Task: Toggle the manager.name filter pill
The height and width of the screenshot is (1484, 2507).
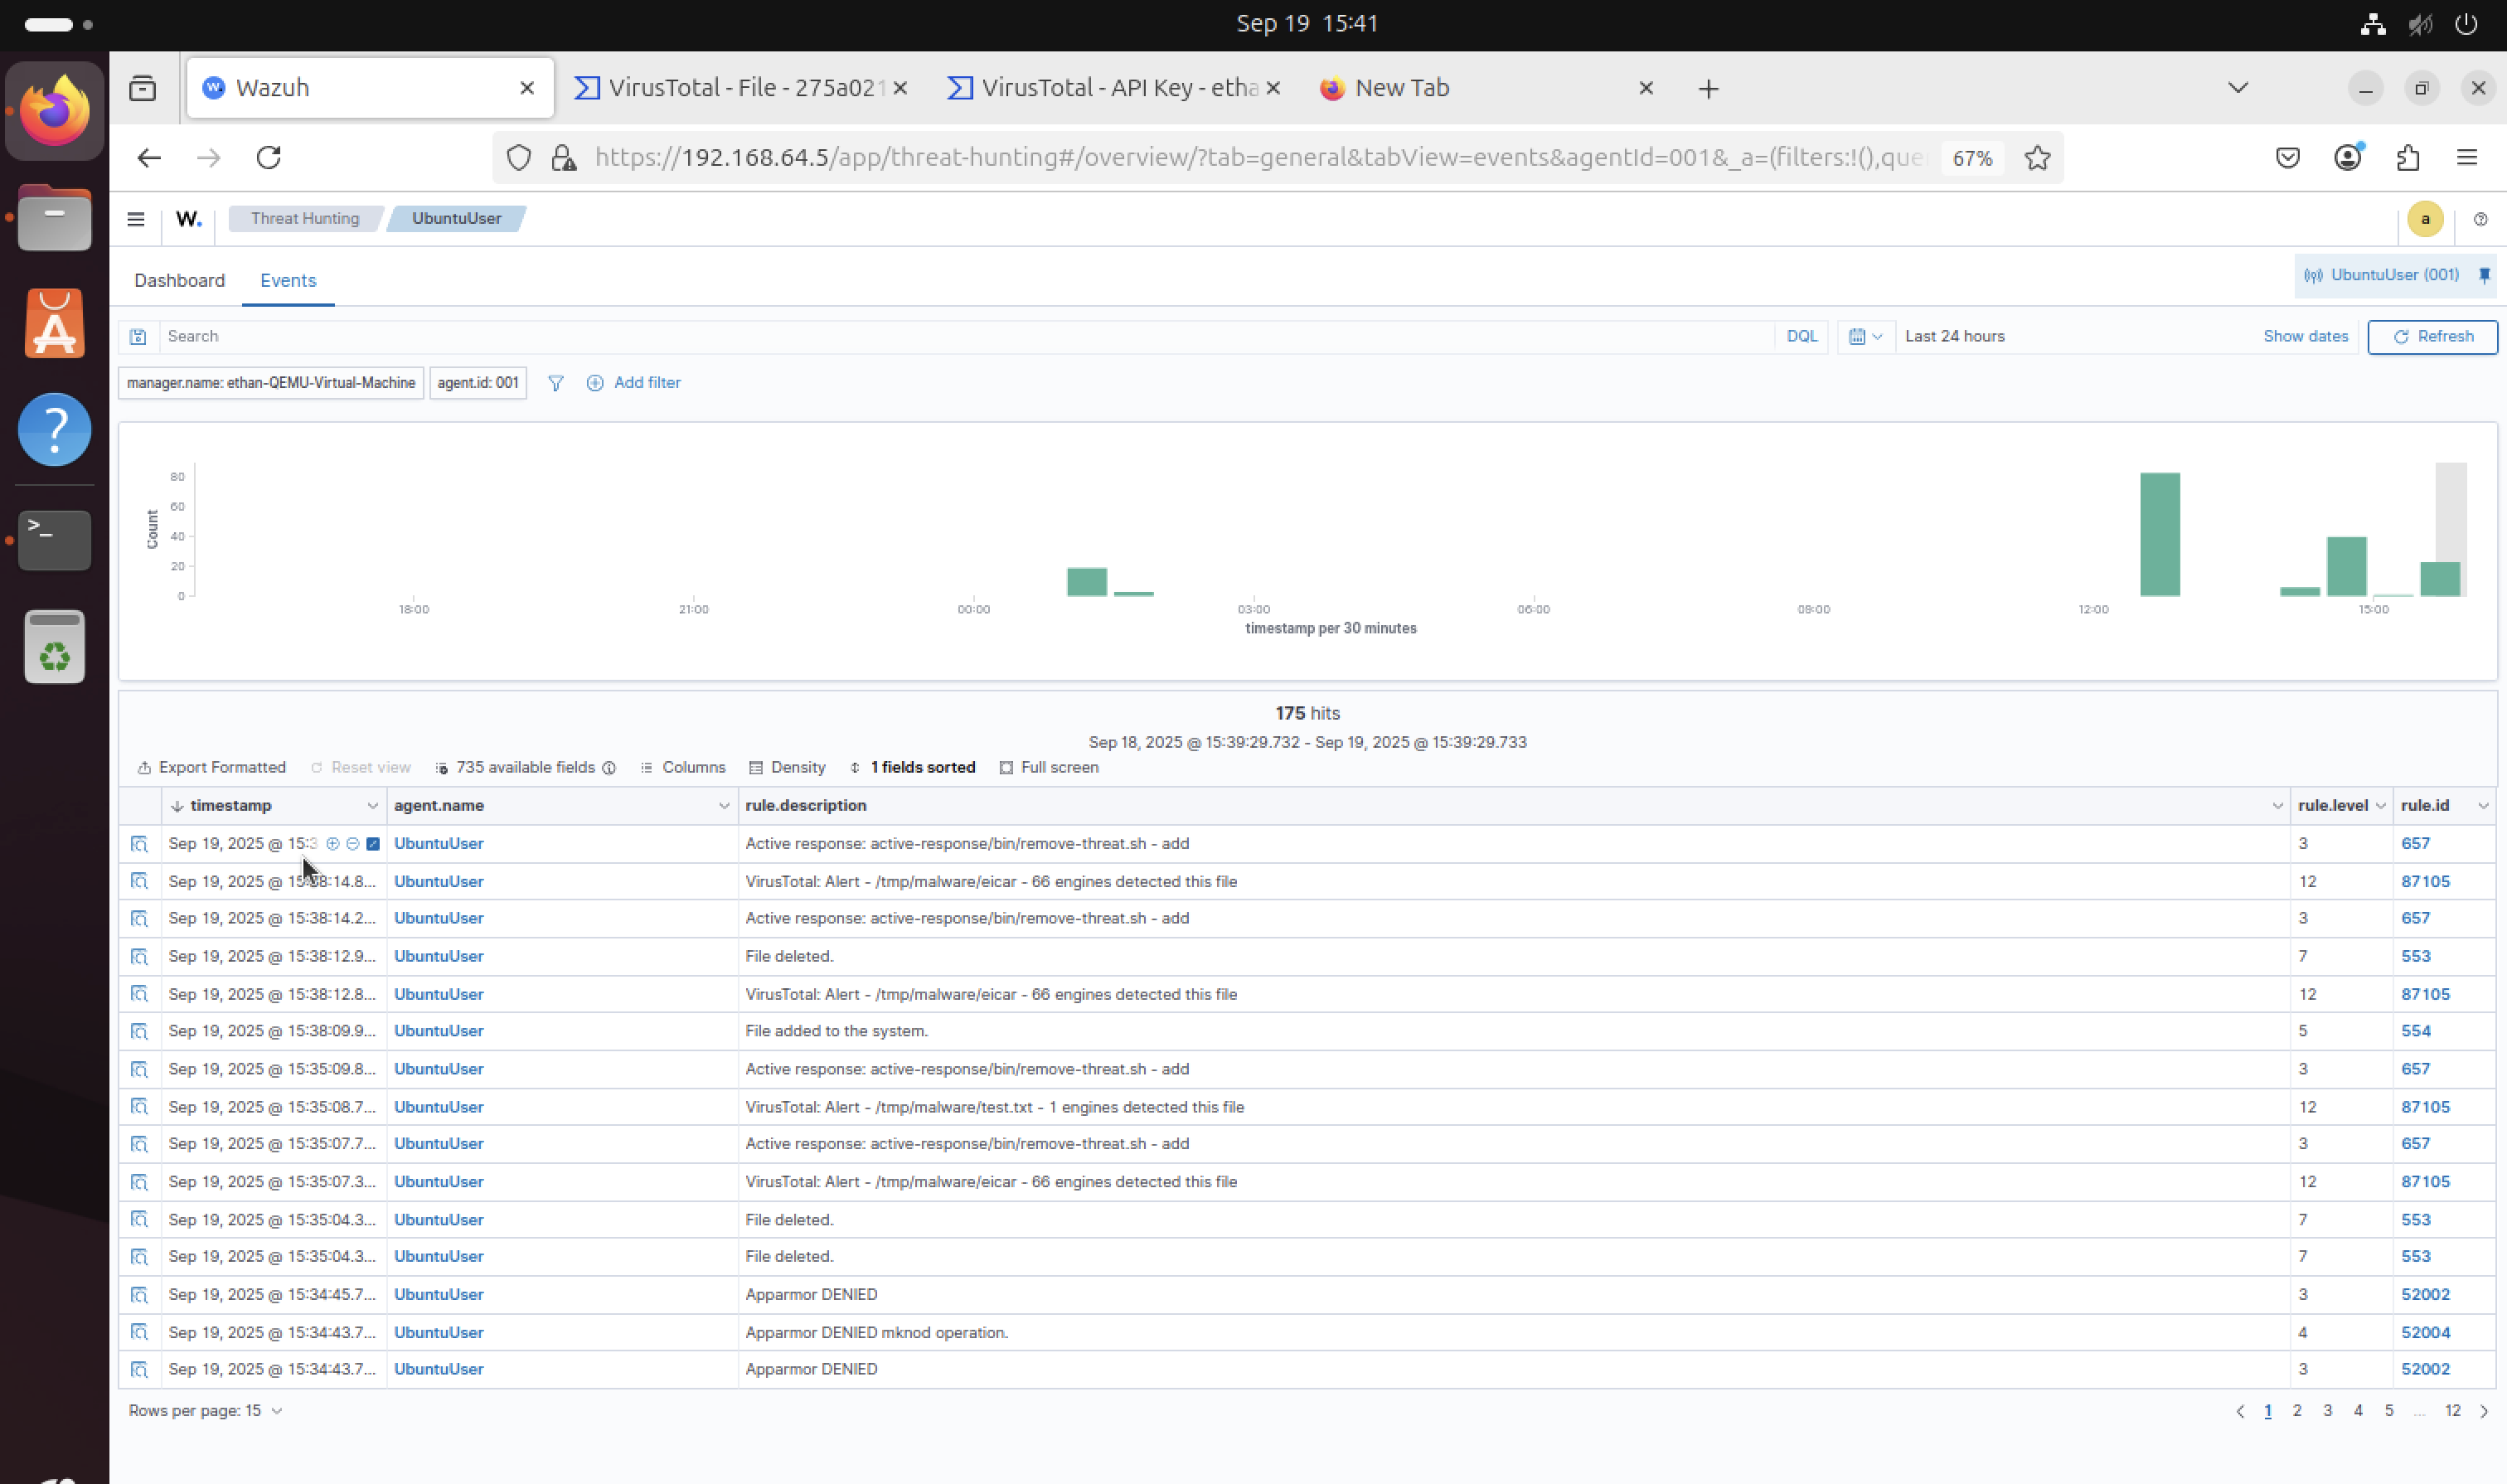Action: [271, 383]
